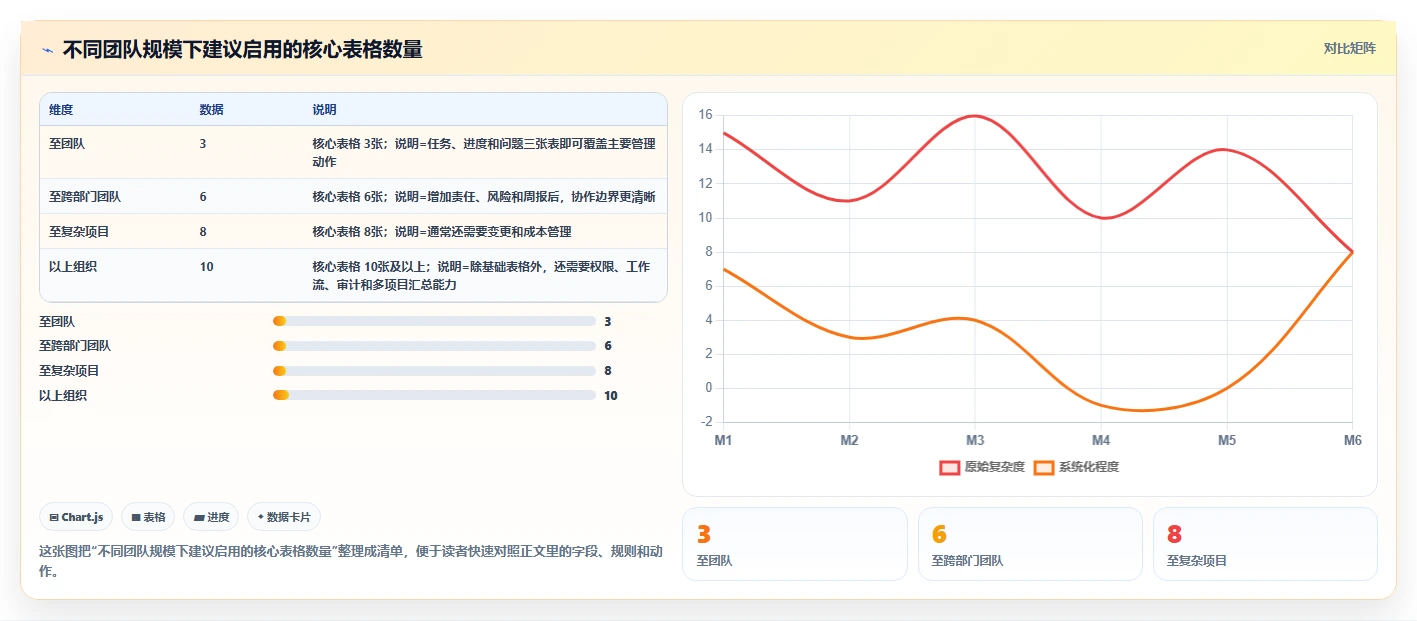Open the card showing 6 至跨部门团队
The width and height of the screenshot is (1417, 621).
click(x=1030, y=544)
